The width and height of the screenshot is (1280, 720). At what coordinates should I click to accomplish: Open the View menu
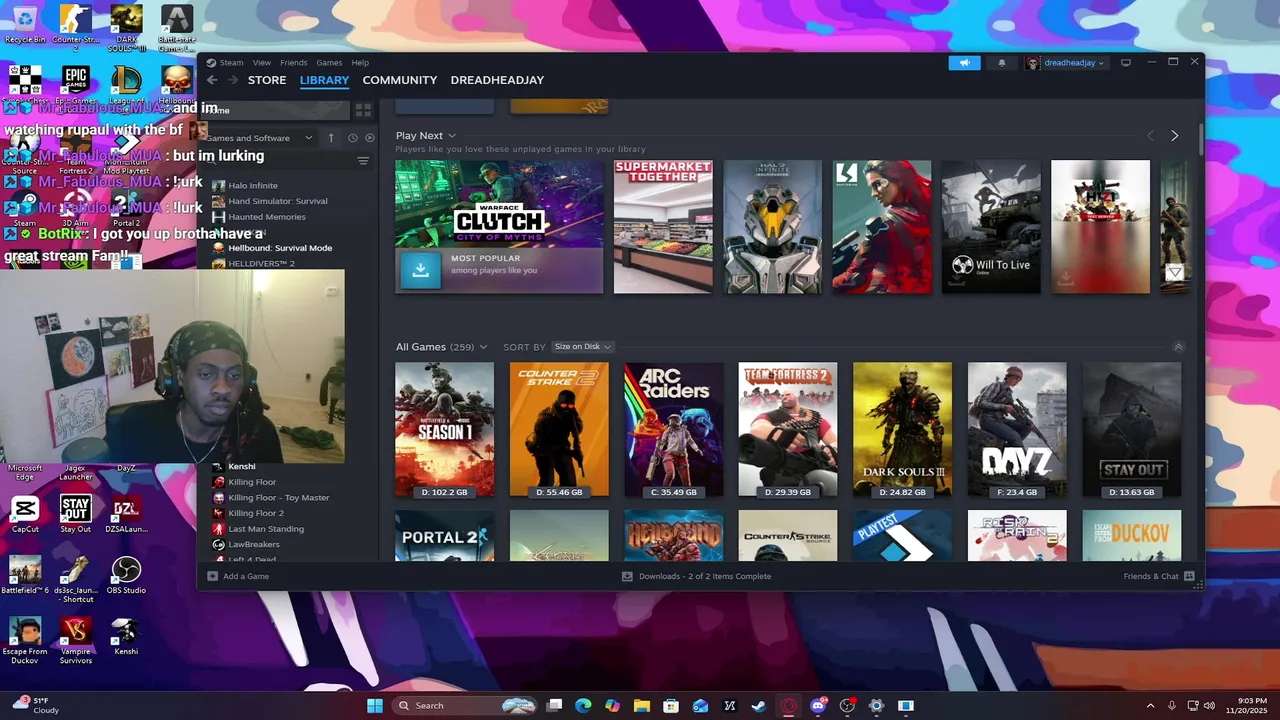tap(262, 62)
